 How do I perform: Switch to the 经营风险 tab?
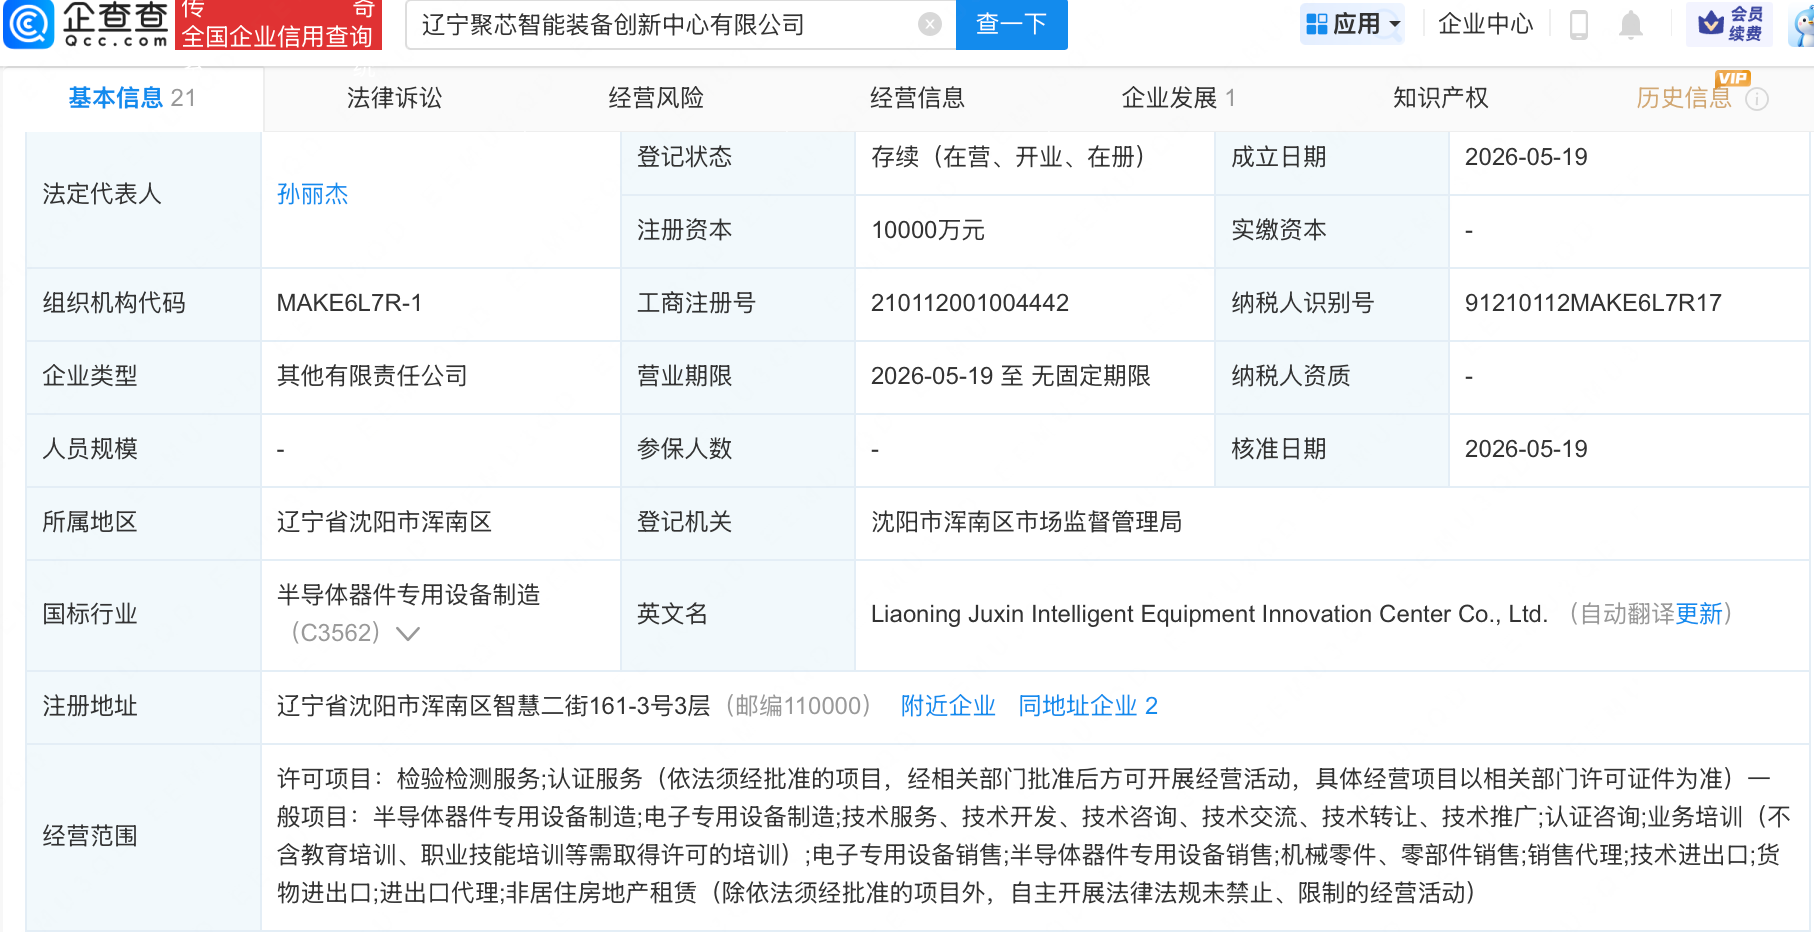(x=656, y=98)
